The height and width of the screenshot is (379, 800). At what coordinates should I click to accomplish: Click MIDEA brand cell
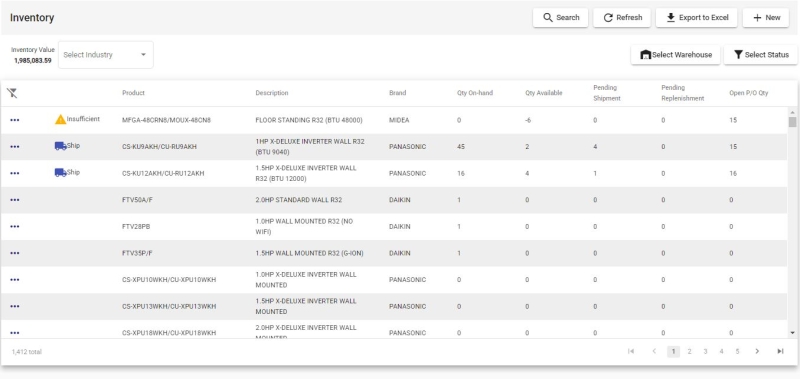[x=399, y=120]
